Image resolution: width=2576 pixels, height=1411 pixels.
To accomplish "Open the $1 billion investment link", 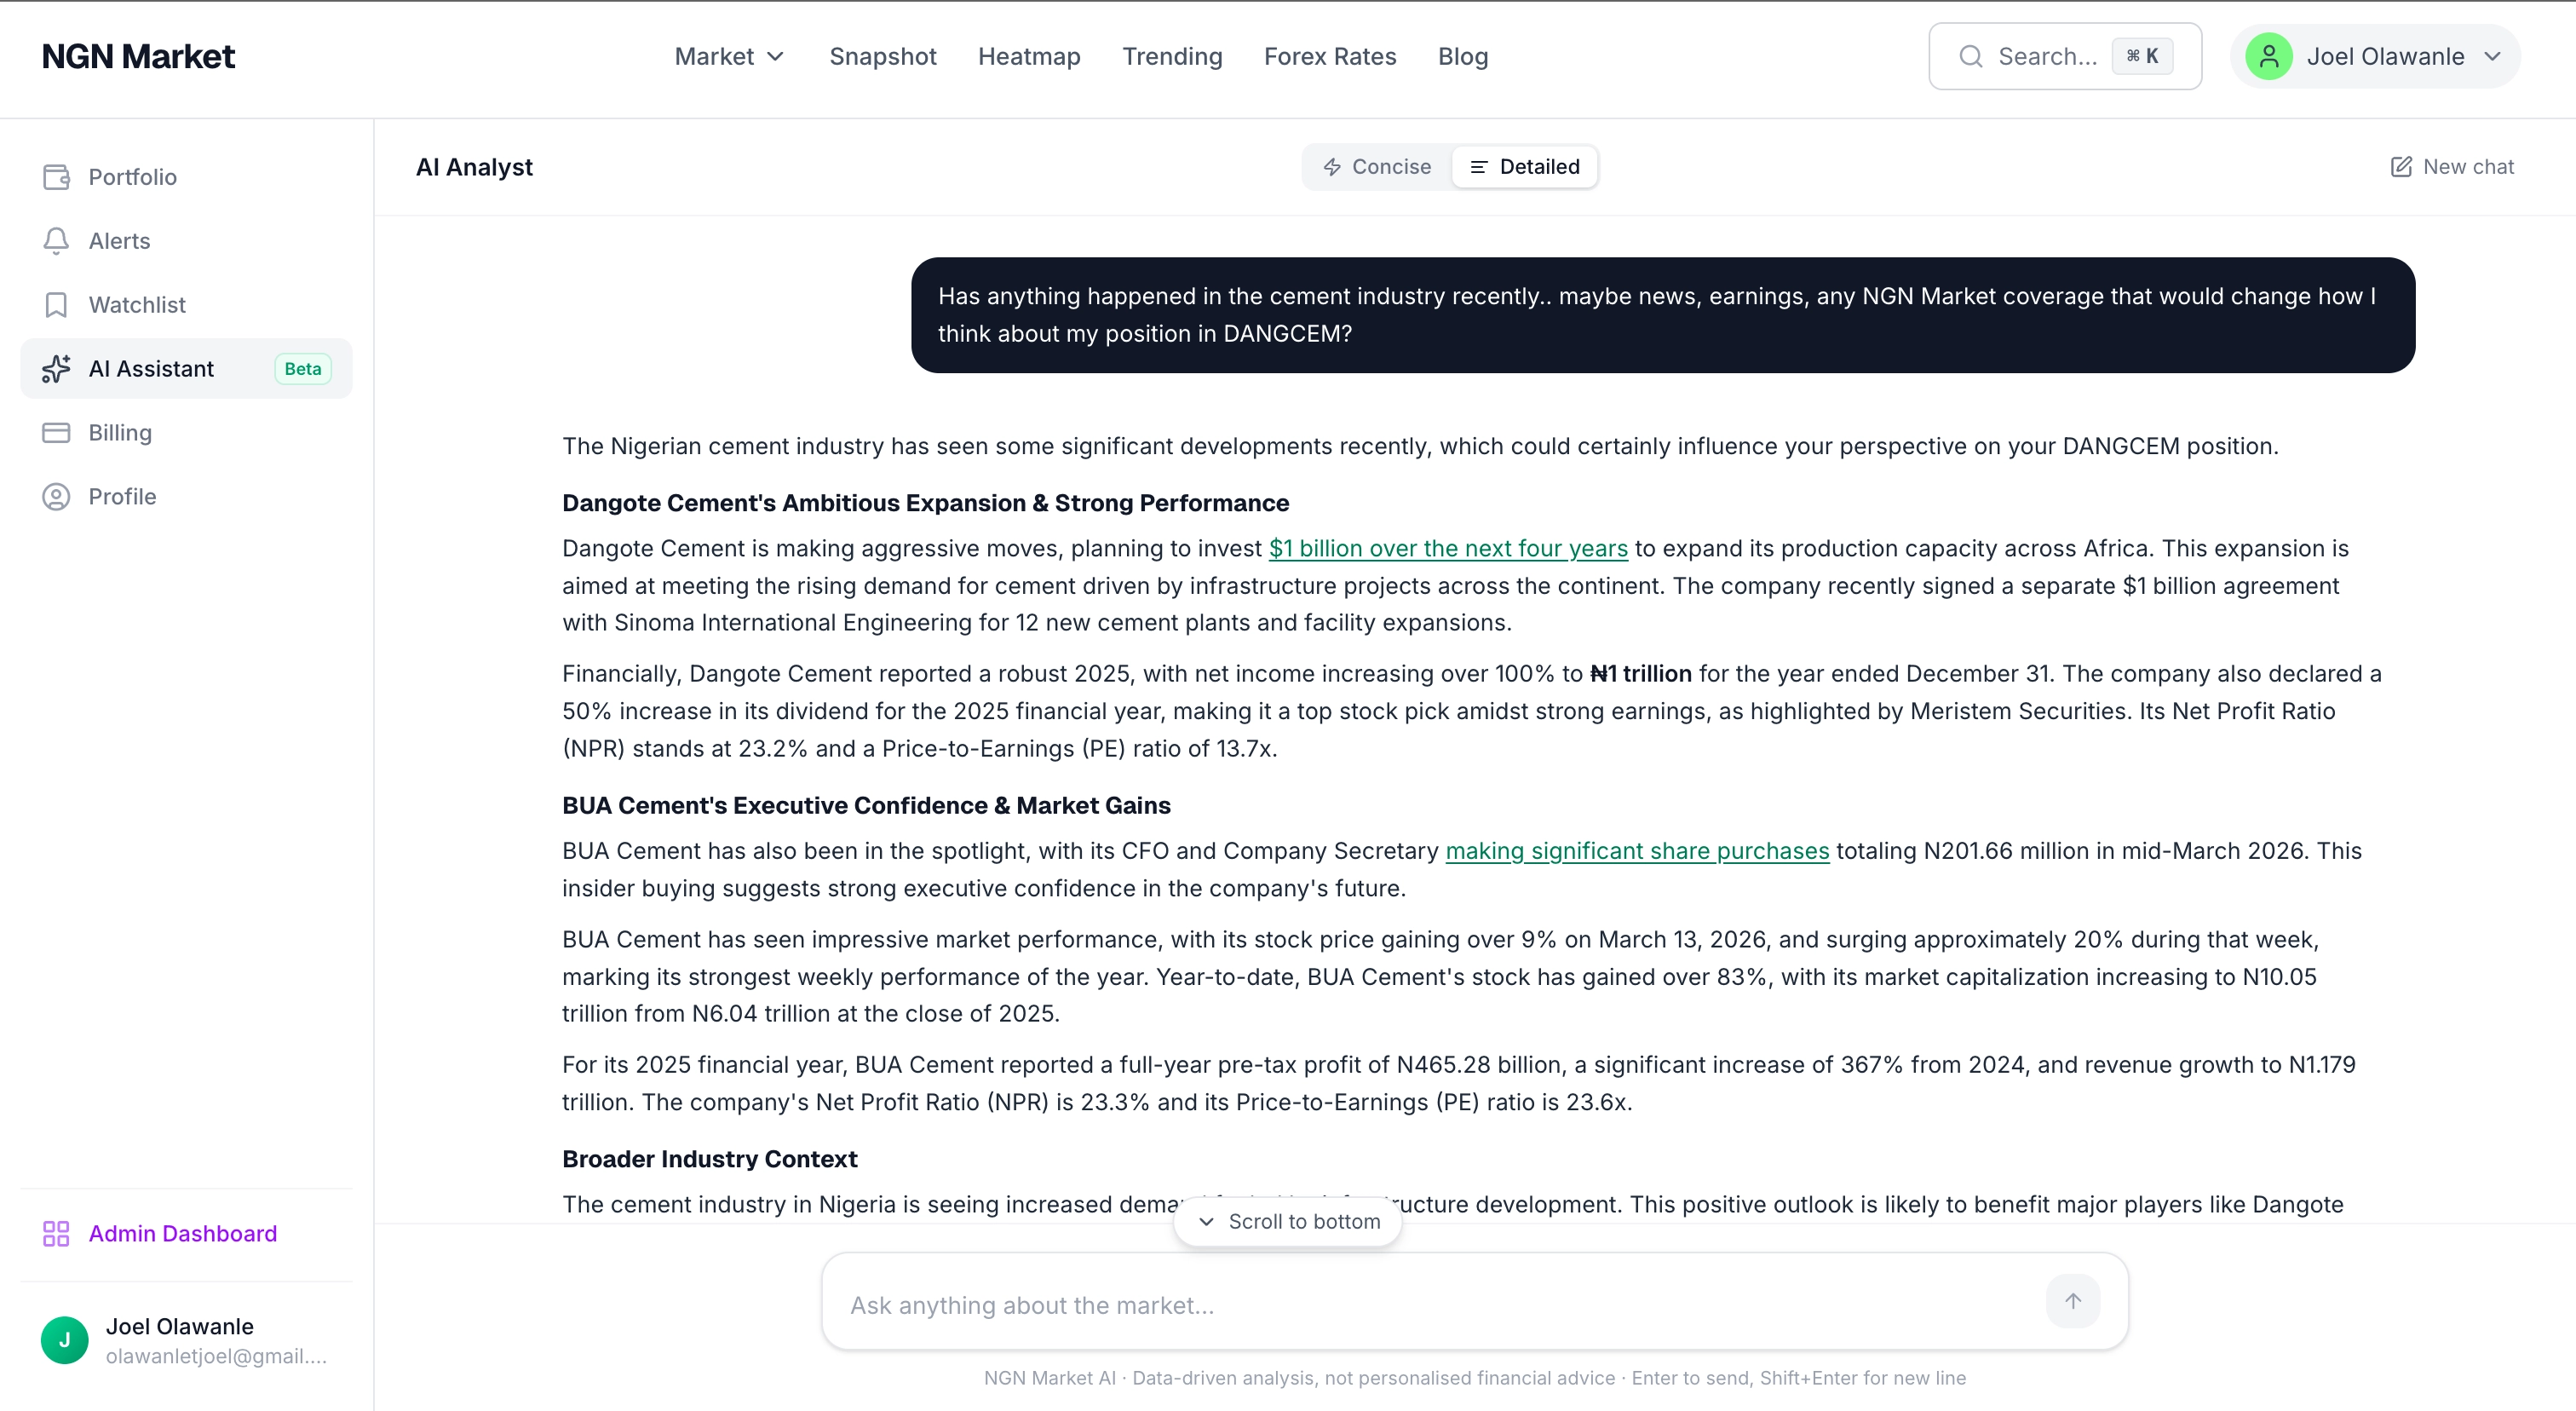I will click(x=1448, y=549).
